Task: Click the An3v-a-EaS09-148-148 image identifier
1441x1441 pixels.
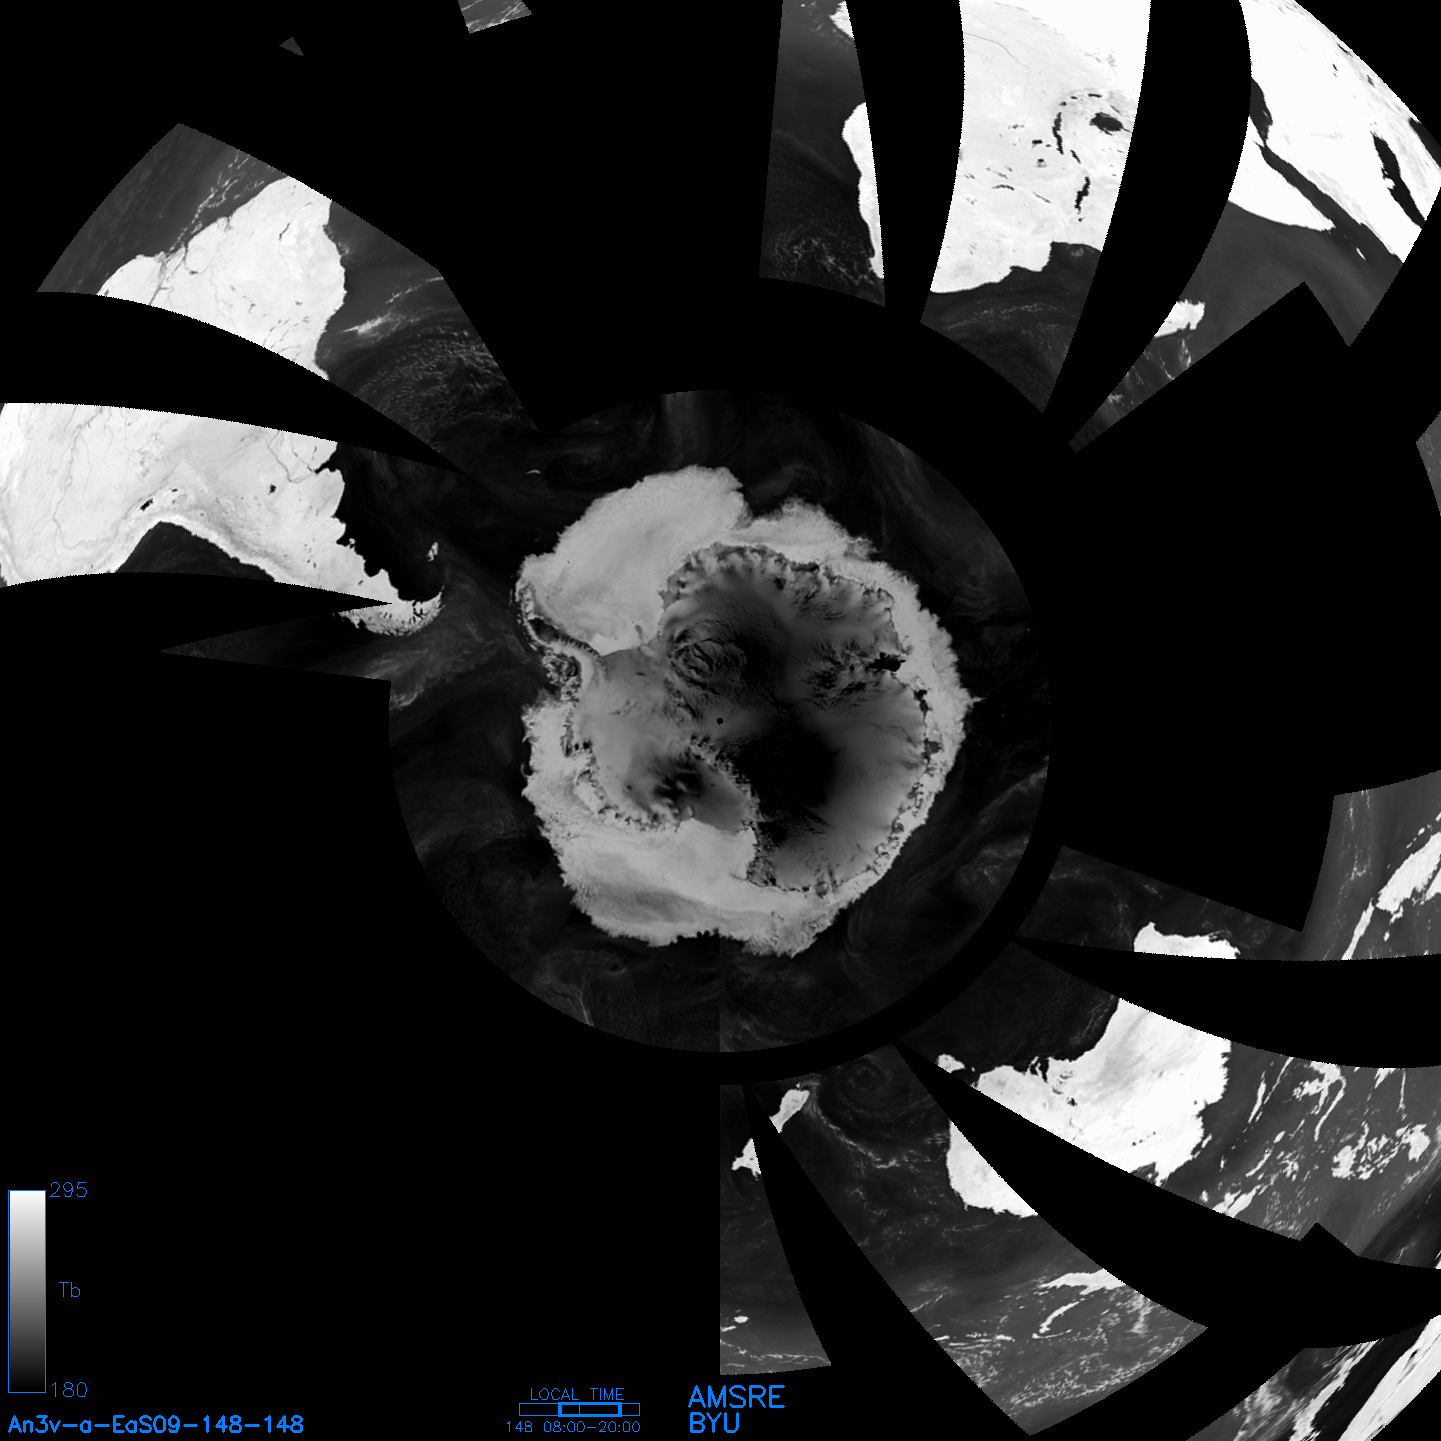Action: pyautogui.click(x=156, y=1424)
